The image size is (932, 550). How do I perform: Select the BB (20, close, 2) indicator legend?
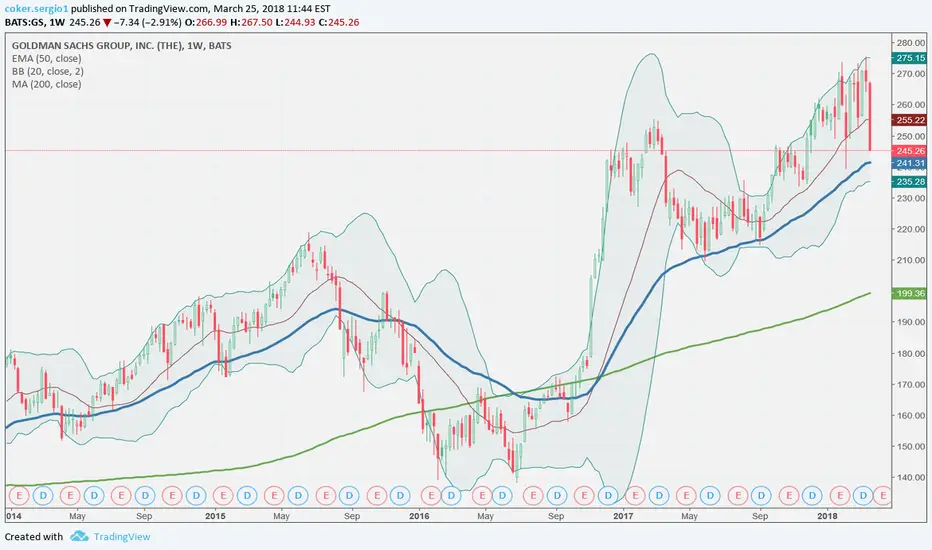[48, 71]
